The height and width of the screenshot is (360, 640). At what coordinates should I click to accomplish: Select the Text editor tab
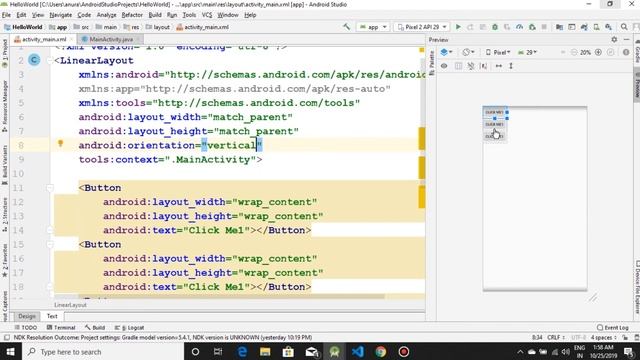pyautogui.click(x=52, y=316)
